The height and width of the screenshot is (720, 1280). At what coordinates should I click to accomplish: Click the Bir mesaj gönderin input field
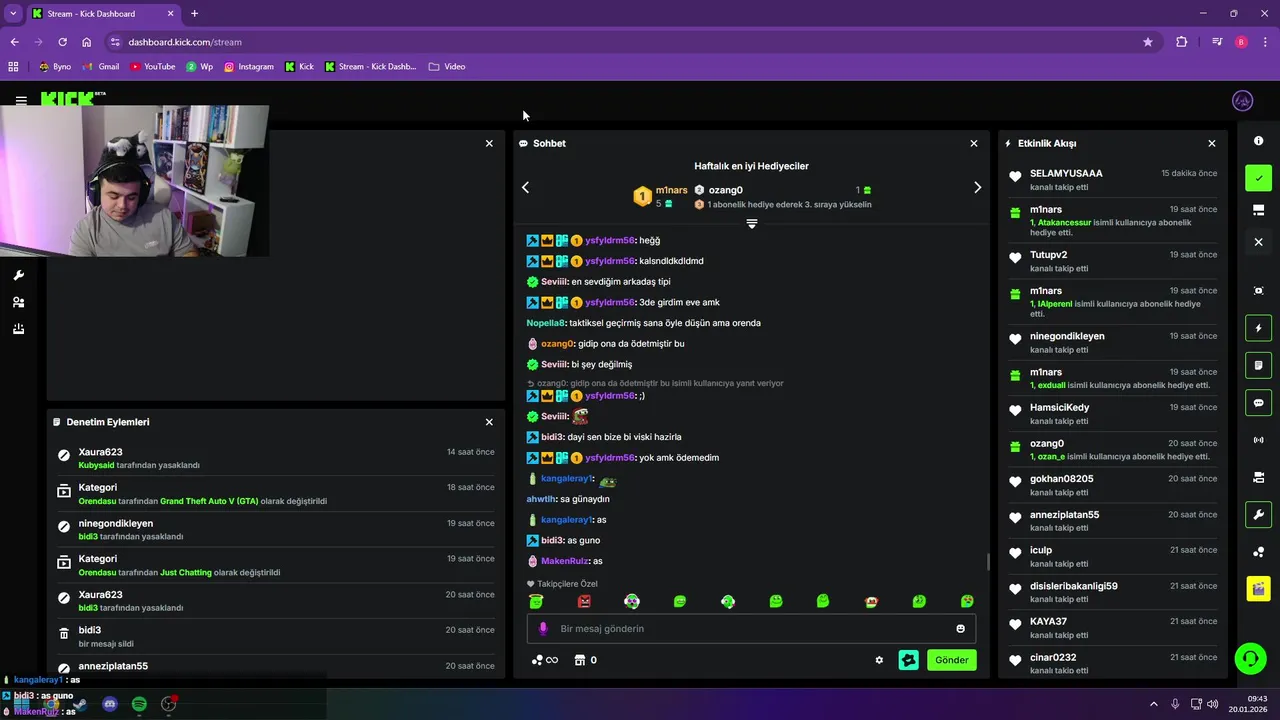pyautogui.click(x=751, y=629)
